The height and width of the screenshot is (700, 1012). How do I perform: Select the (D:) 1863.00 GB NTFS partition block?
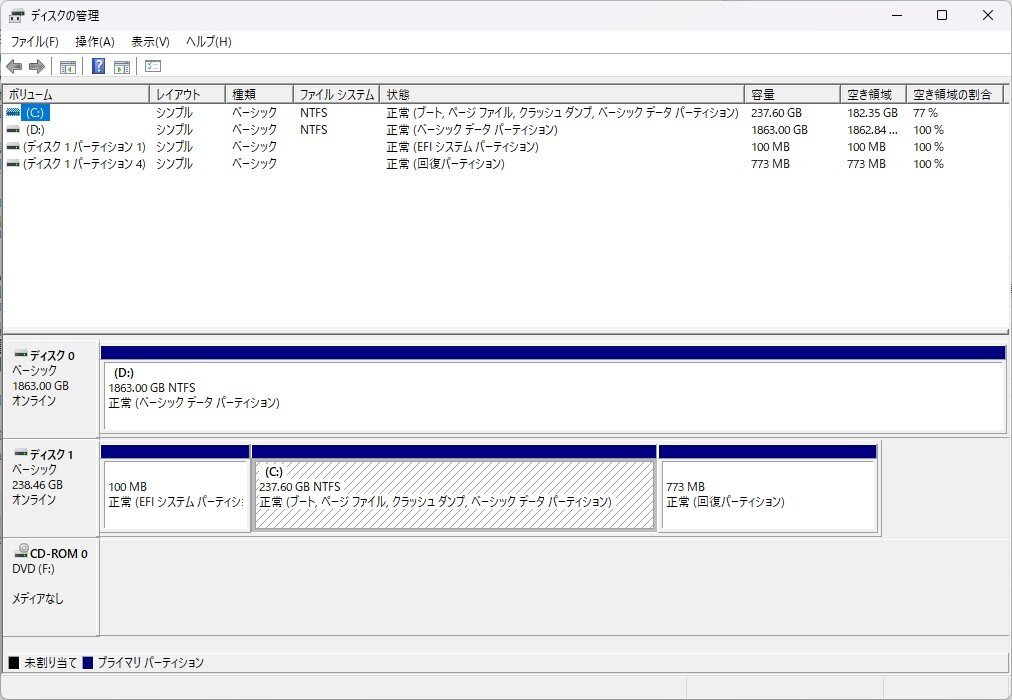[x=554, y=389]
